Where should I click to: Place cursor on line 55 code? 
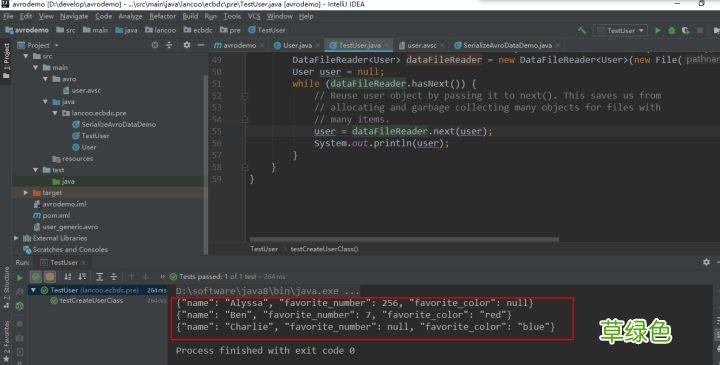pyautogui.click(x=403, y=131)
